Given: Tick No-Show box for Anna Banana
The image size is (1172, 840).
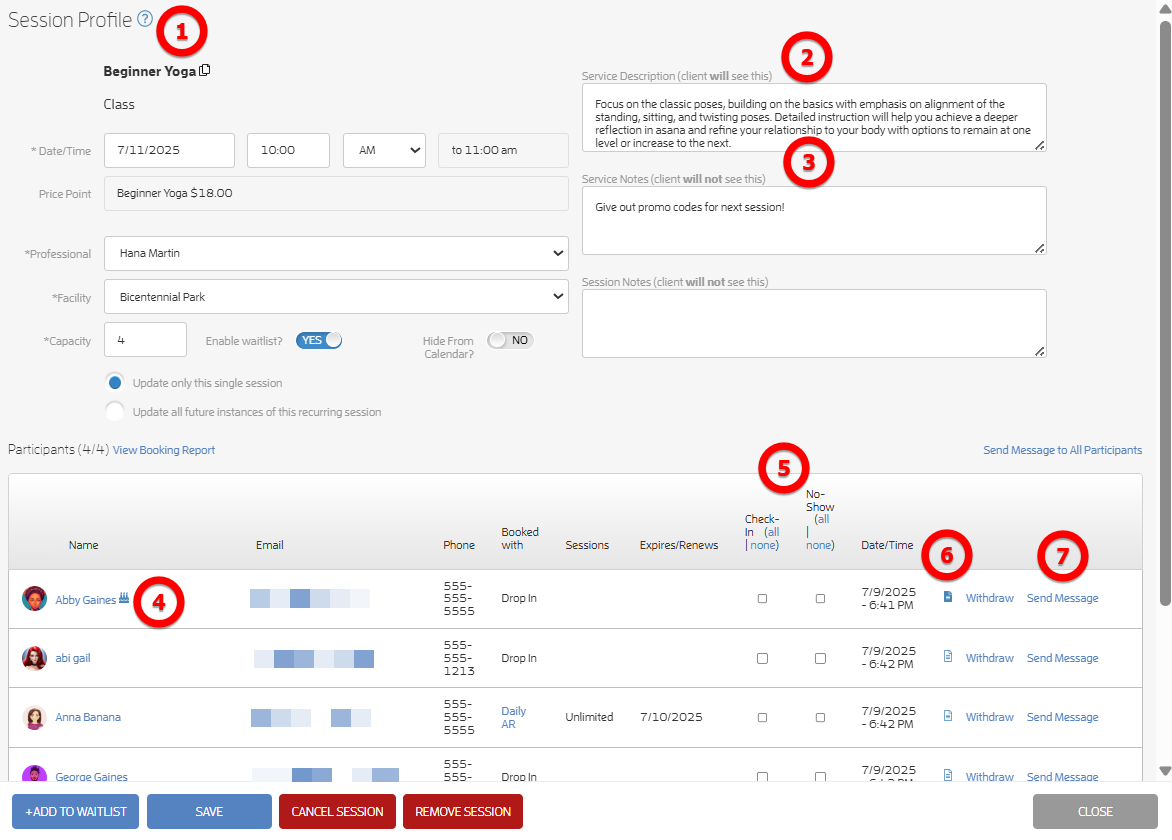Looking at the screenshot, I should [x=820, y=717].
